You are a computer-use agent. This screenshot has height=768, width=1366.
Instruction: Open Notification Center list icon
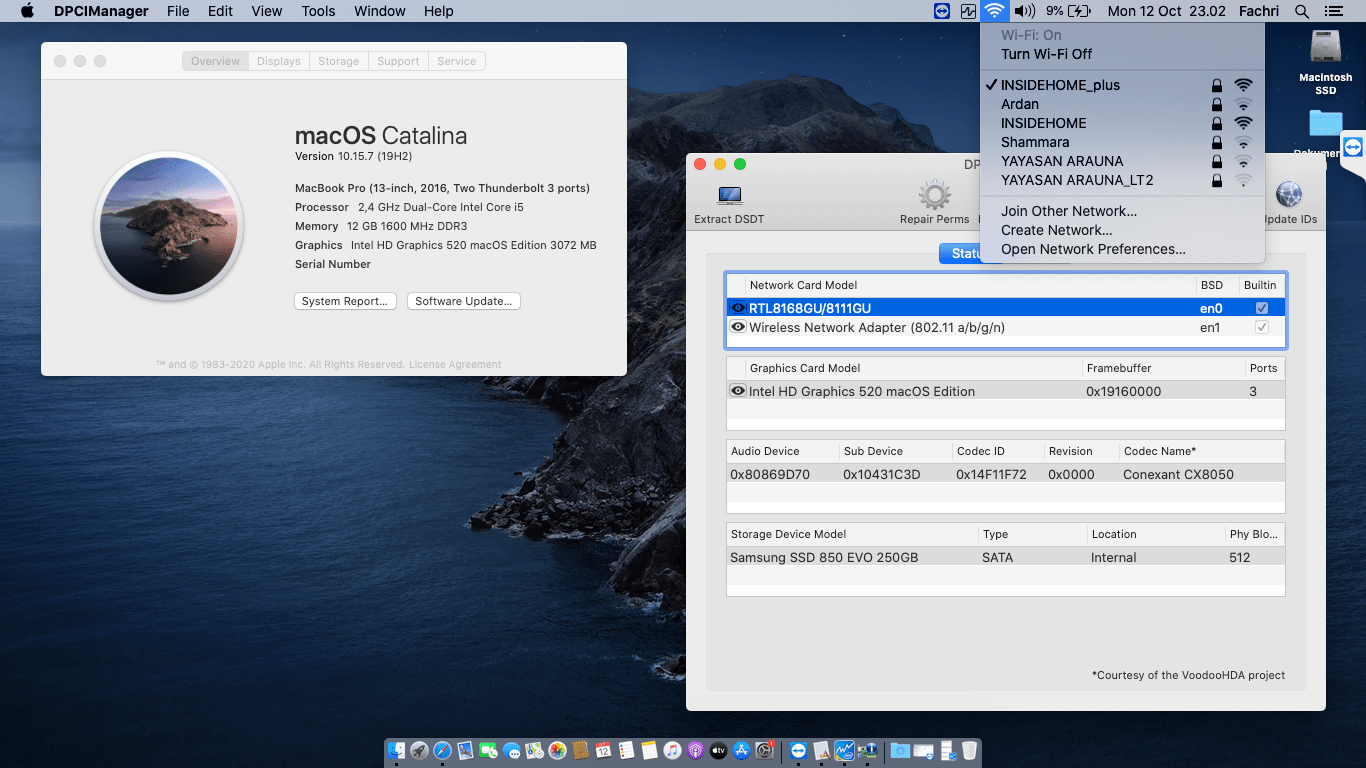click(1333, 11)
